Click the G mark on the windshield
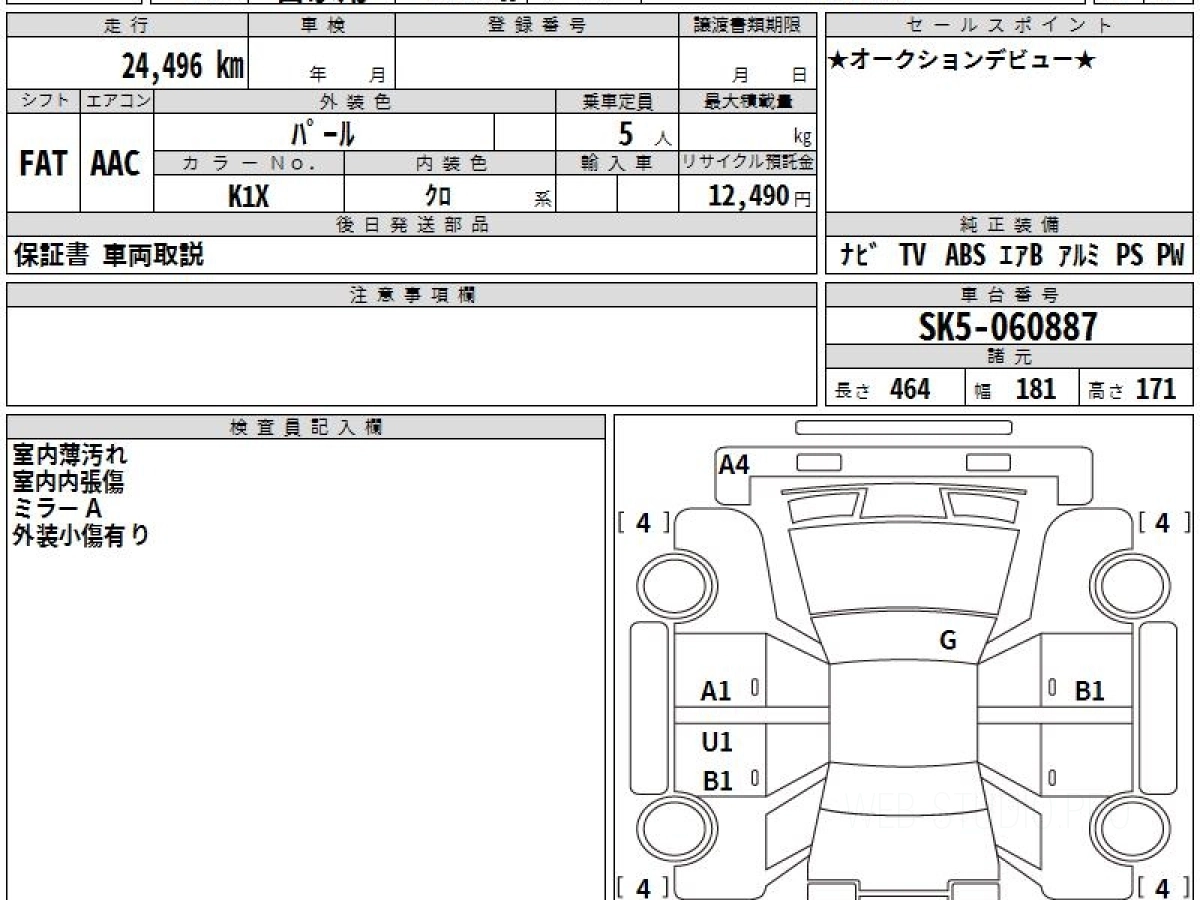1200x900 pixels. 948,641
